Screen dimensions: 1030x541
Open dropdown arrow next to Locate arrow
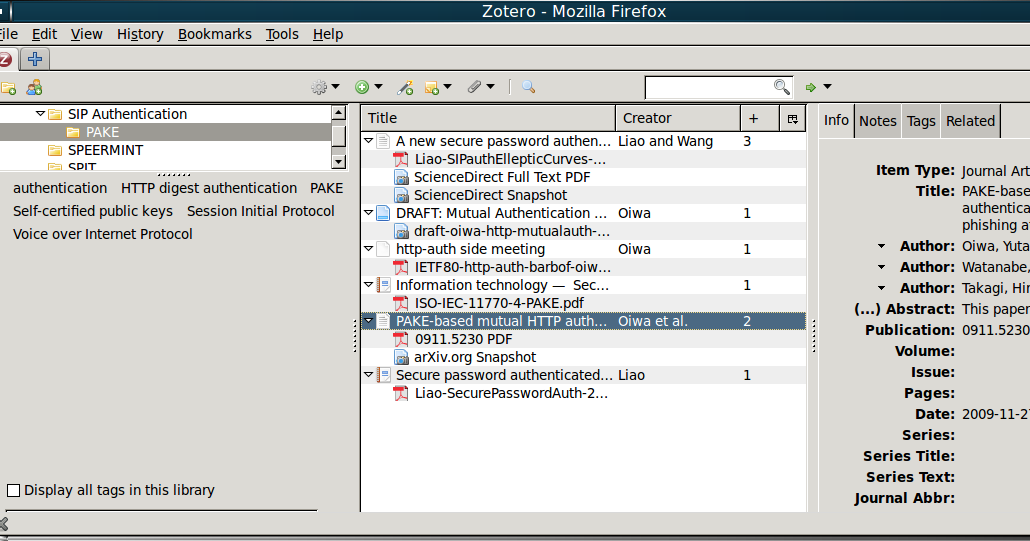pyautogui.click(x=827, y=87)
